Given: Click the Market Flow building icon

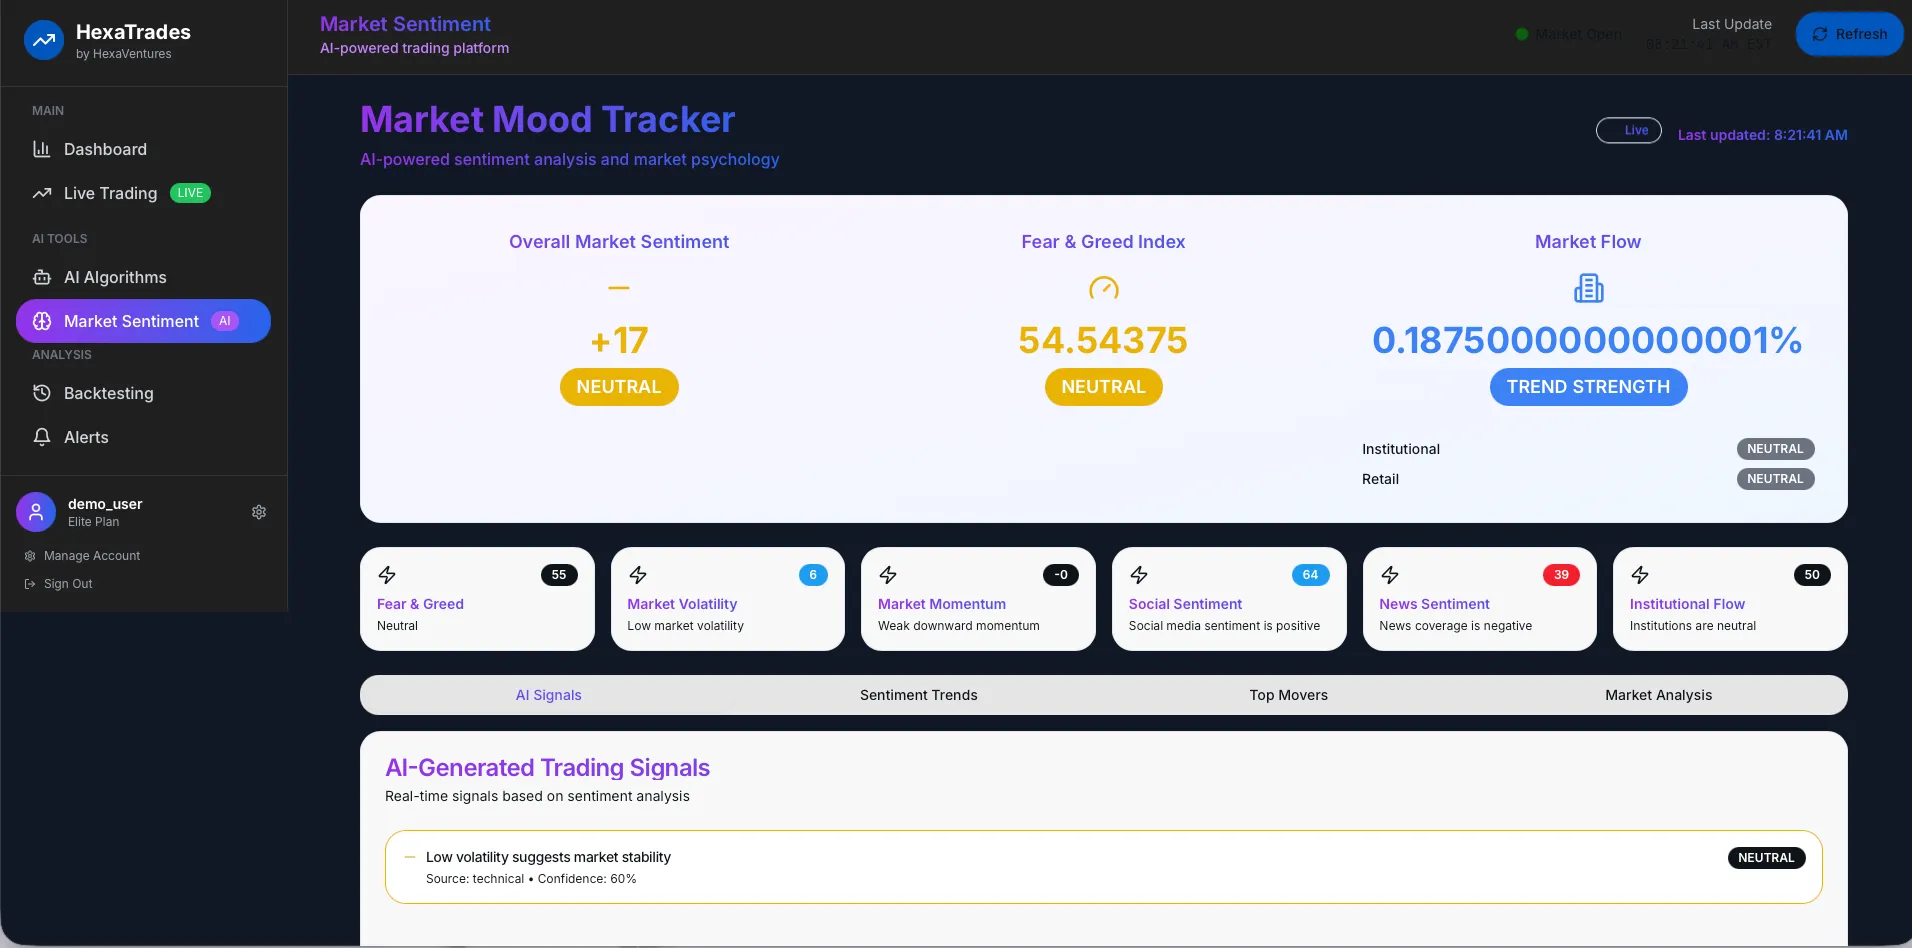Looking at the screenshot, I should 1588,289.
